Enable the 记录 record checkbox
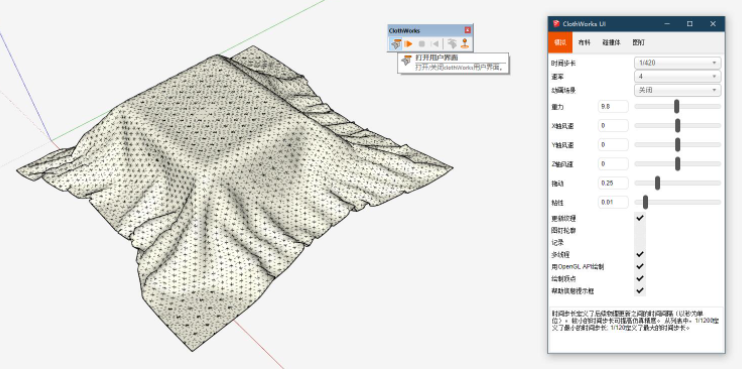Screen dimensions: 742x372 (x=640, y=242)
